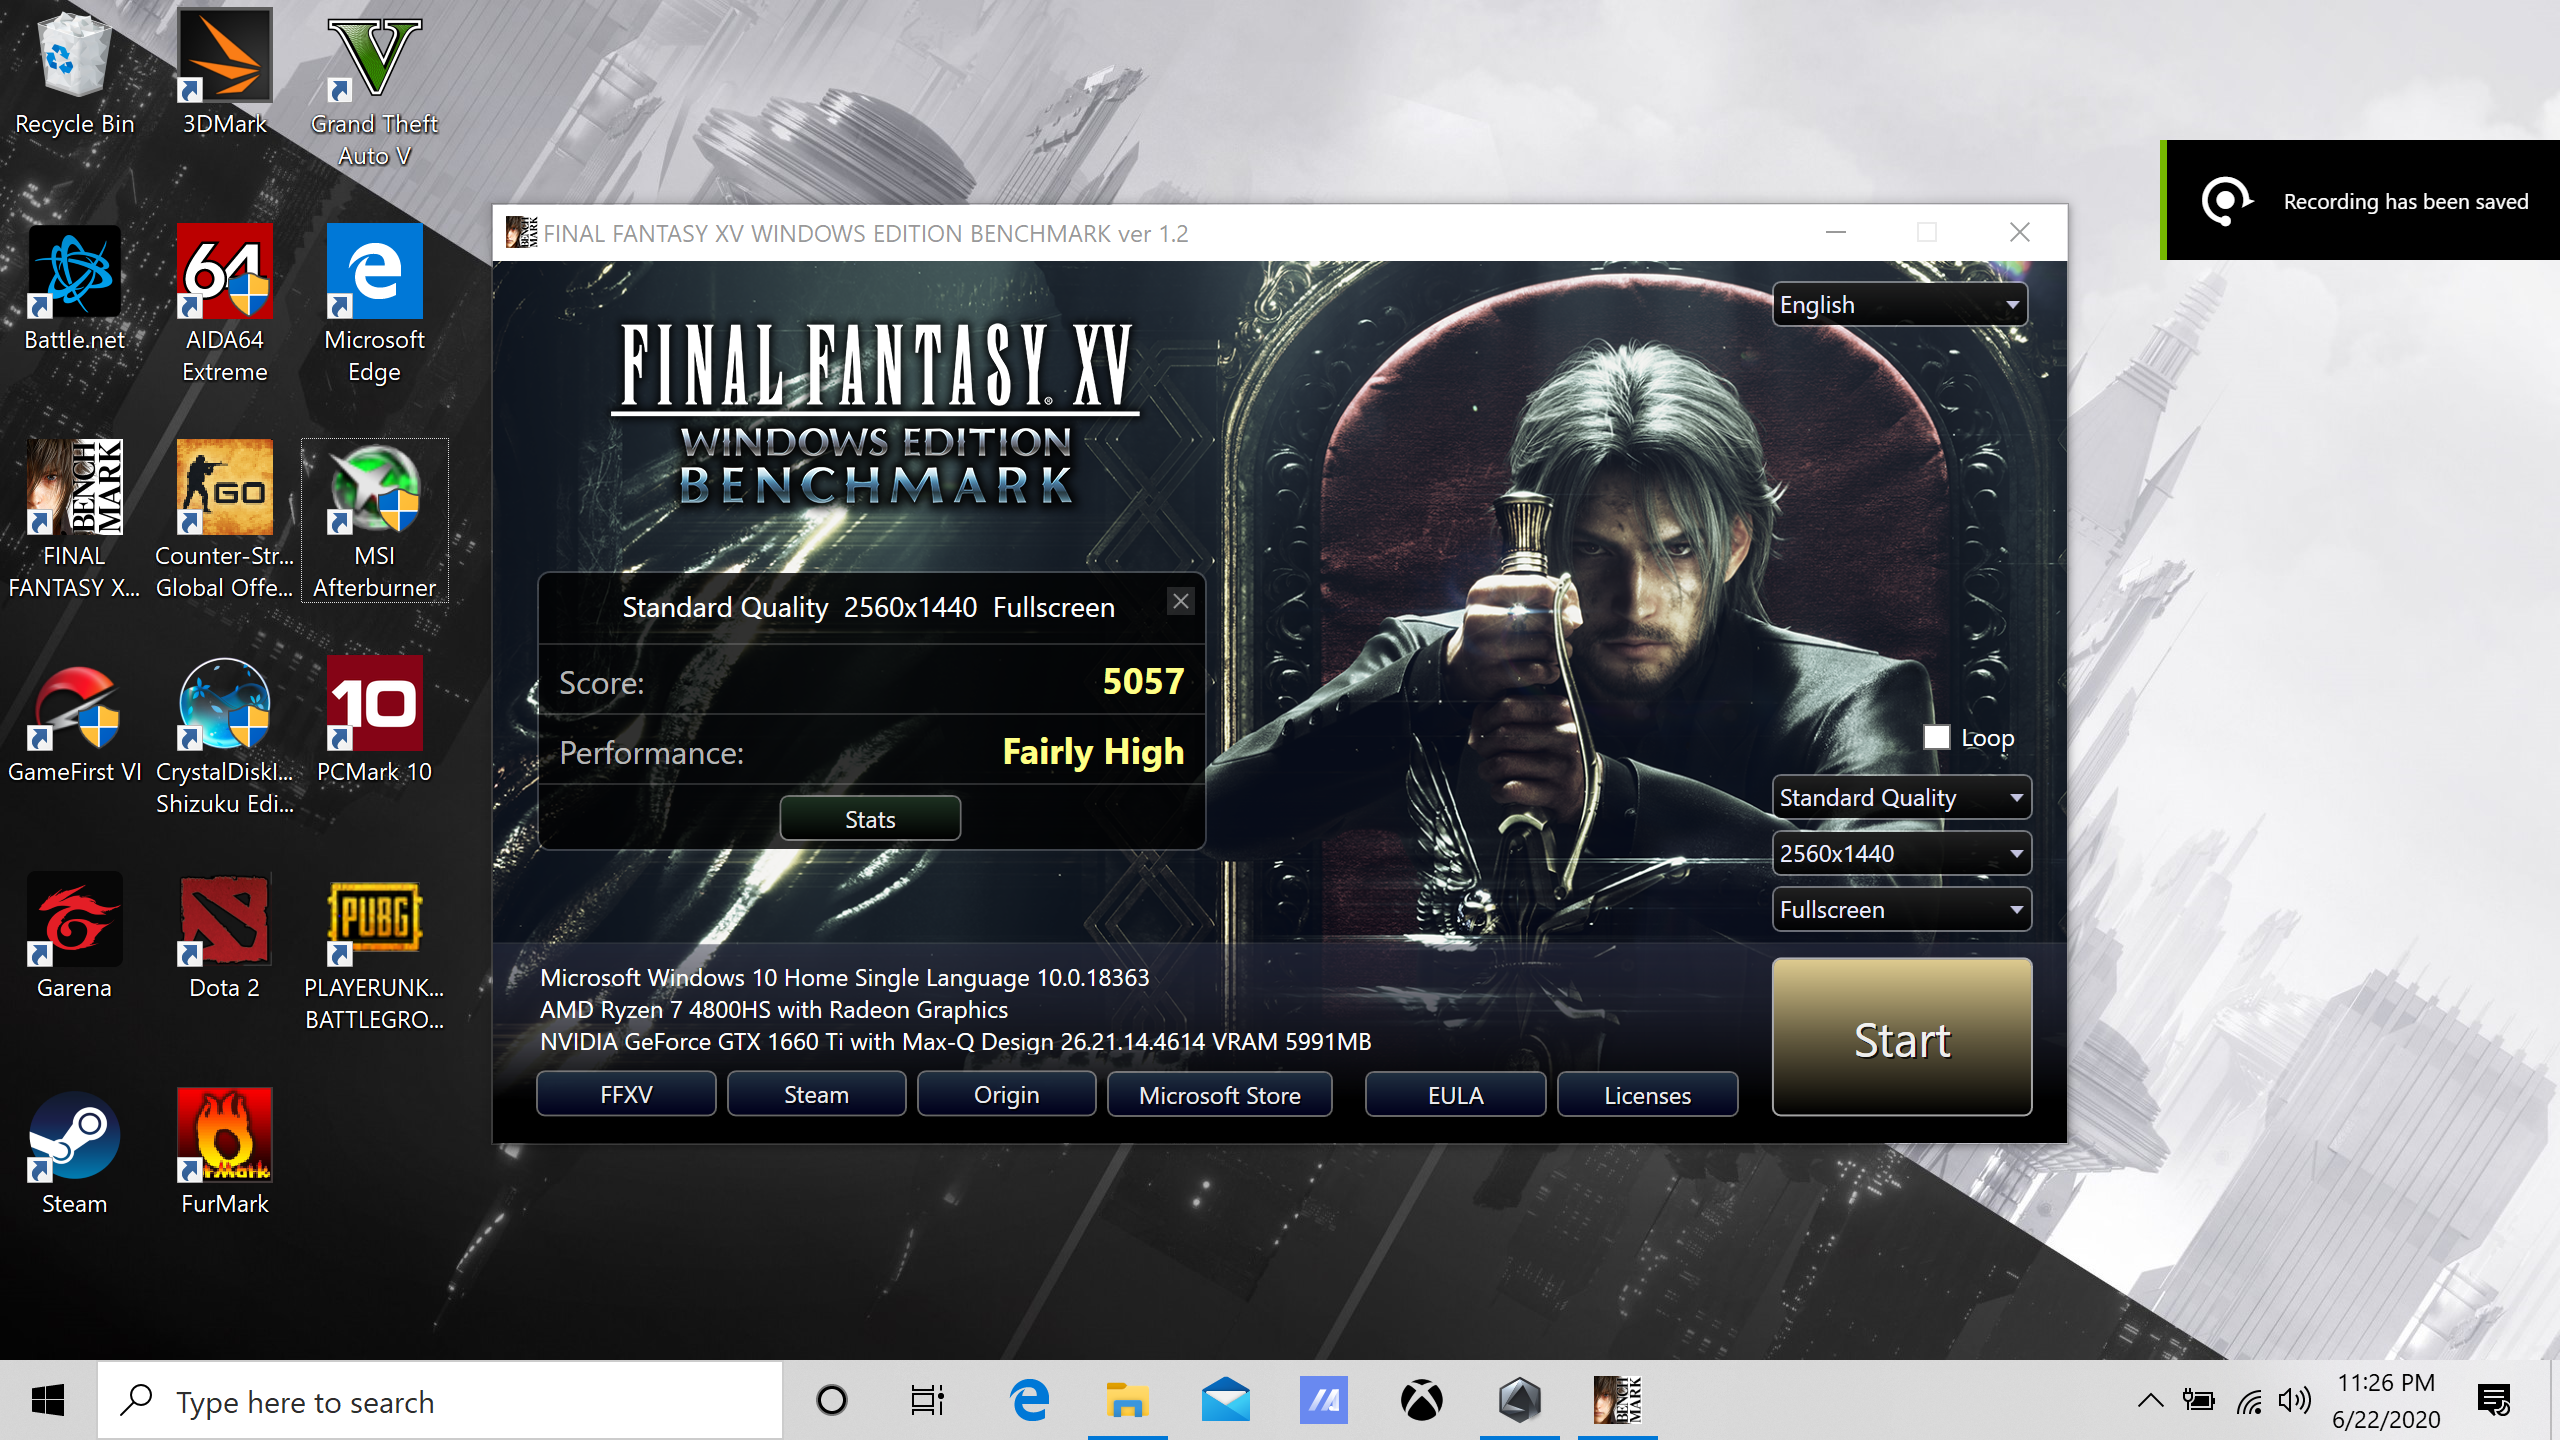
Task: Click the Microsoft Windows 10 Home Single Language info line
Action: click(x=845, y=977)
